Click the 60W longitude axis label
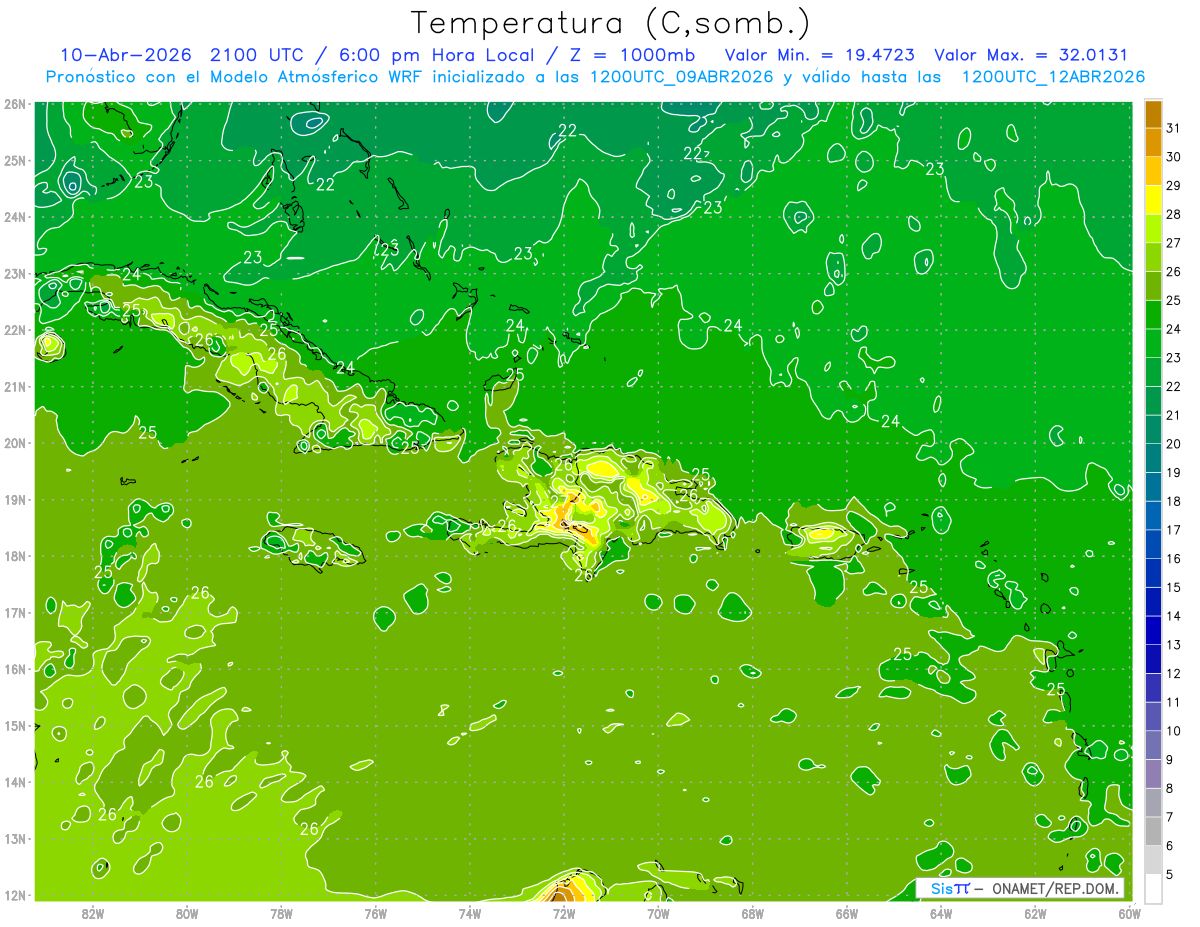 click(x=1130, y=913)
